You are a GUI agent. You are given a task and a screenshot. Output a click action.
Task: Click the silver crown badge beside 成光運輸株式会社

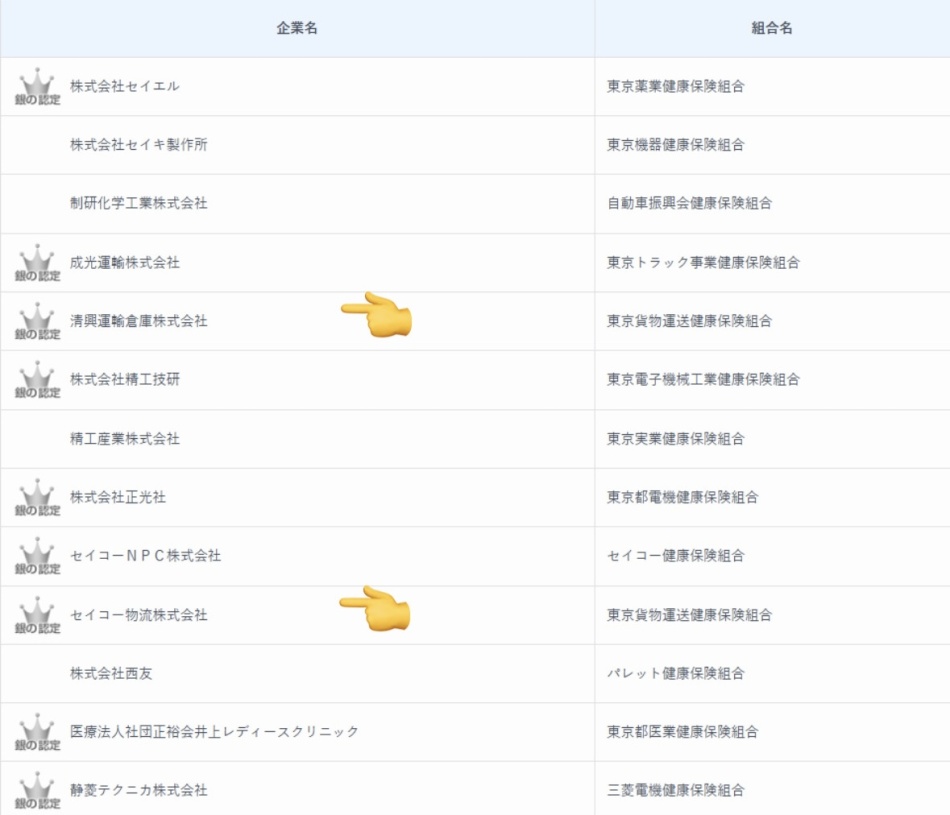coord(38,263)
